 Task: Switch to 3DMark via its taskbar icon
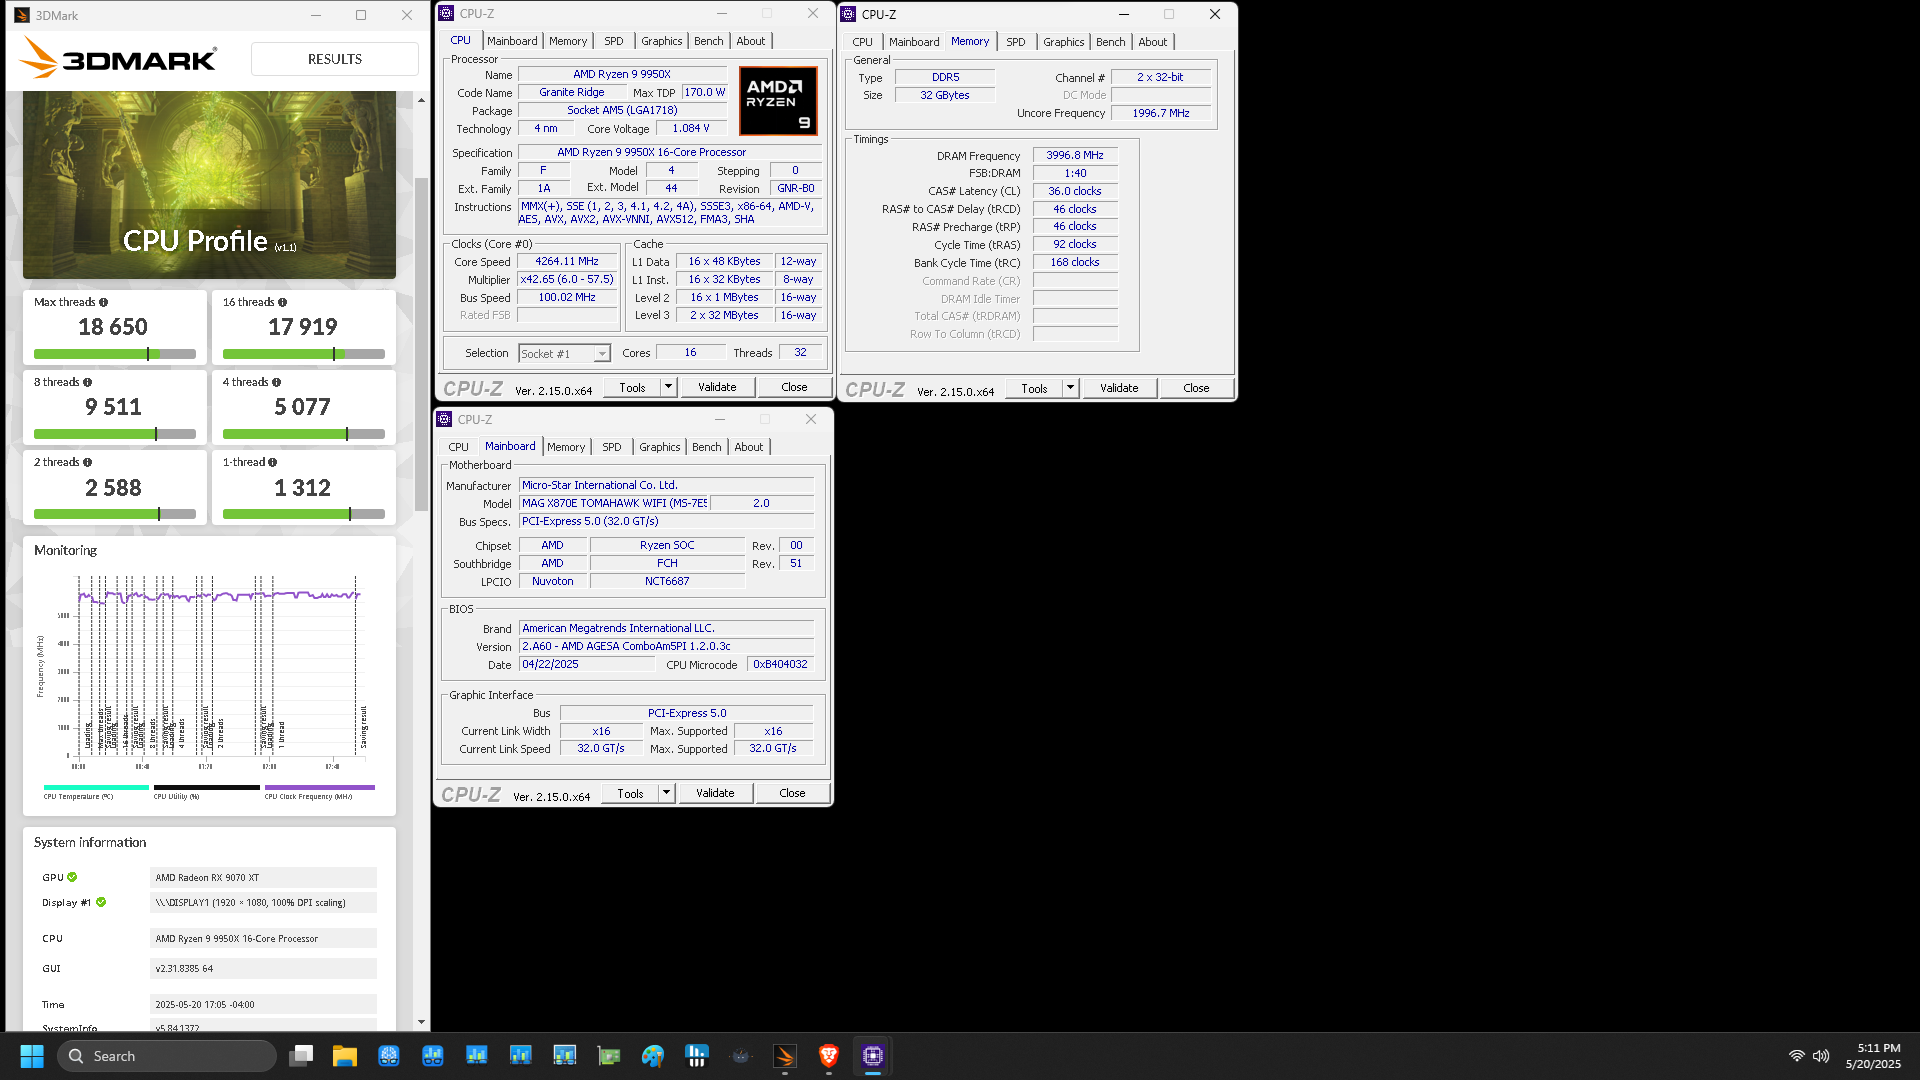tap(785, 1056)
